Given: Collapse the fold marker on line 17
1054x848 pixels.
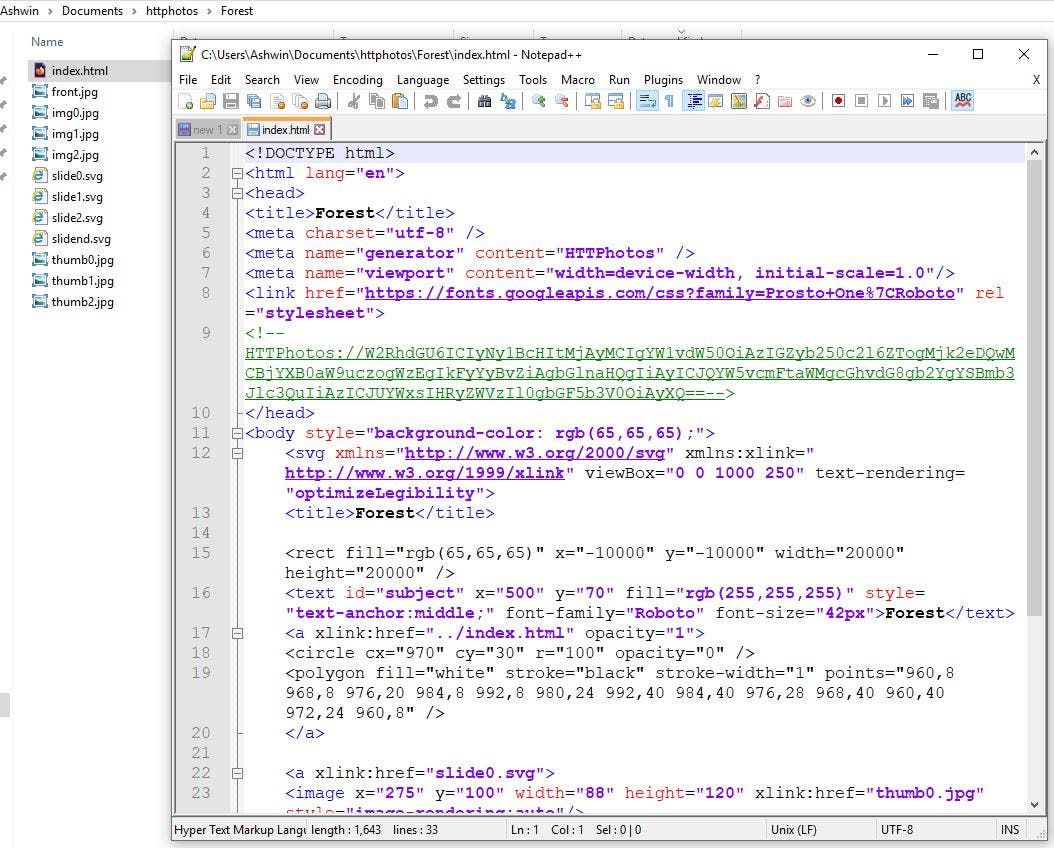Looking at the screenshot, I should 237,633.
